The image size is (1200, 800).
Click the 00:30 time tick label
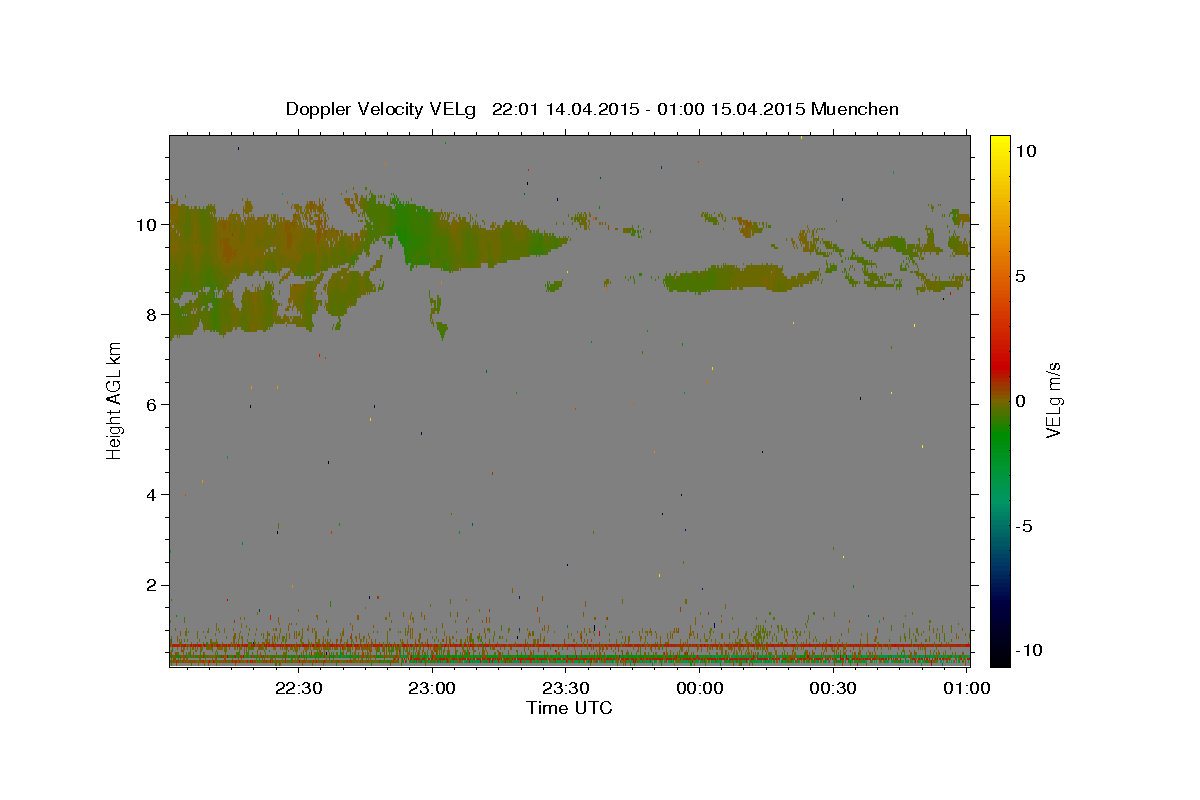[x=833, y=688]
